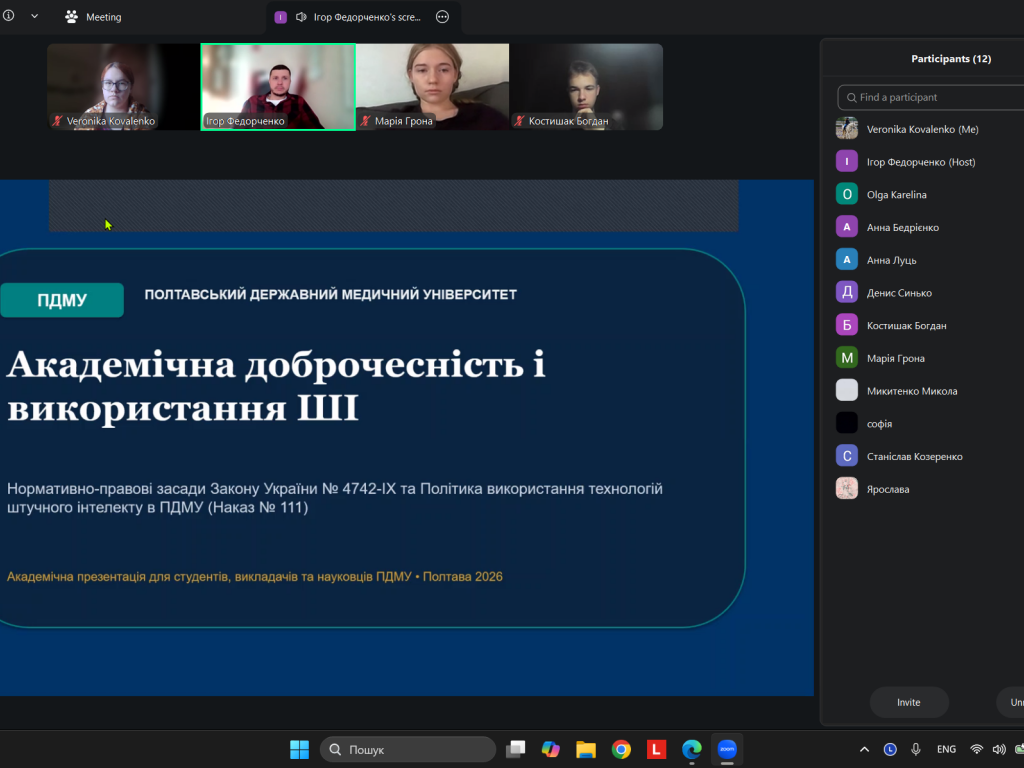Click the Find a participant search field

pyautogui.click(x=931, y=97)
